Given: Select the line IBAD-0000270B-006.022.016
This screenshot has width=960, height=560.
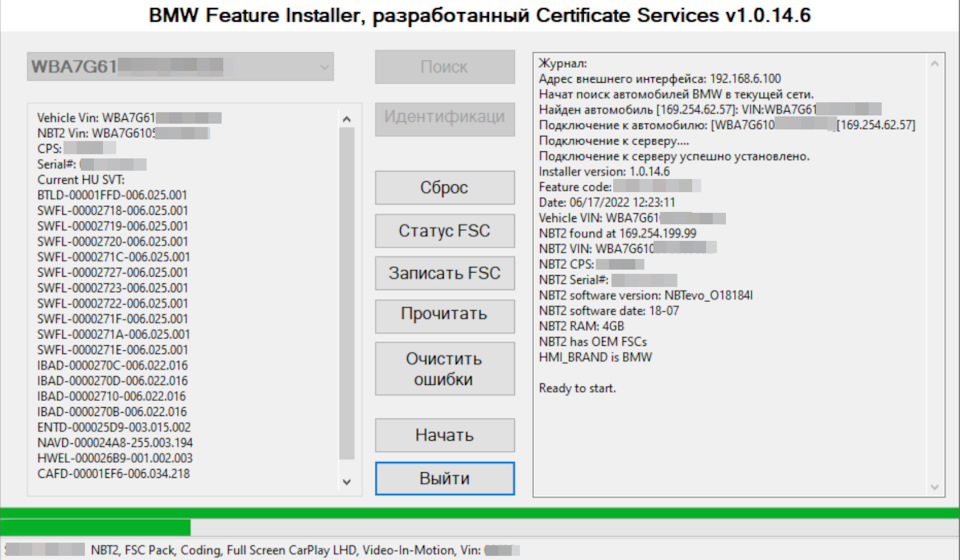Looking at the screenshot, I should pos(112,412).
